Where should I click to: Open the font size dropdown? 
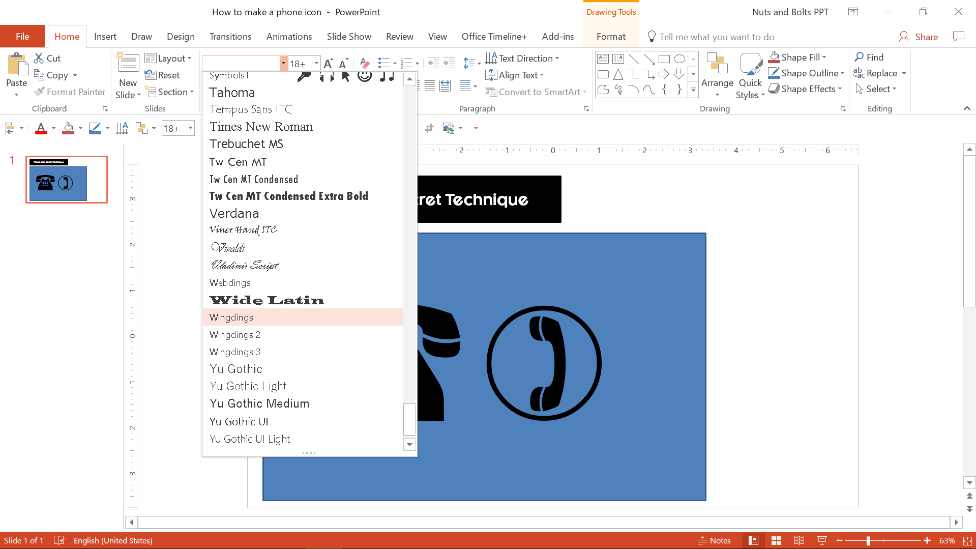point(316,63)
